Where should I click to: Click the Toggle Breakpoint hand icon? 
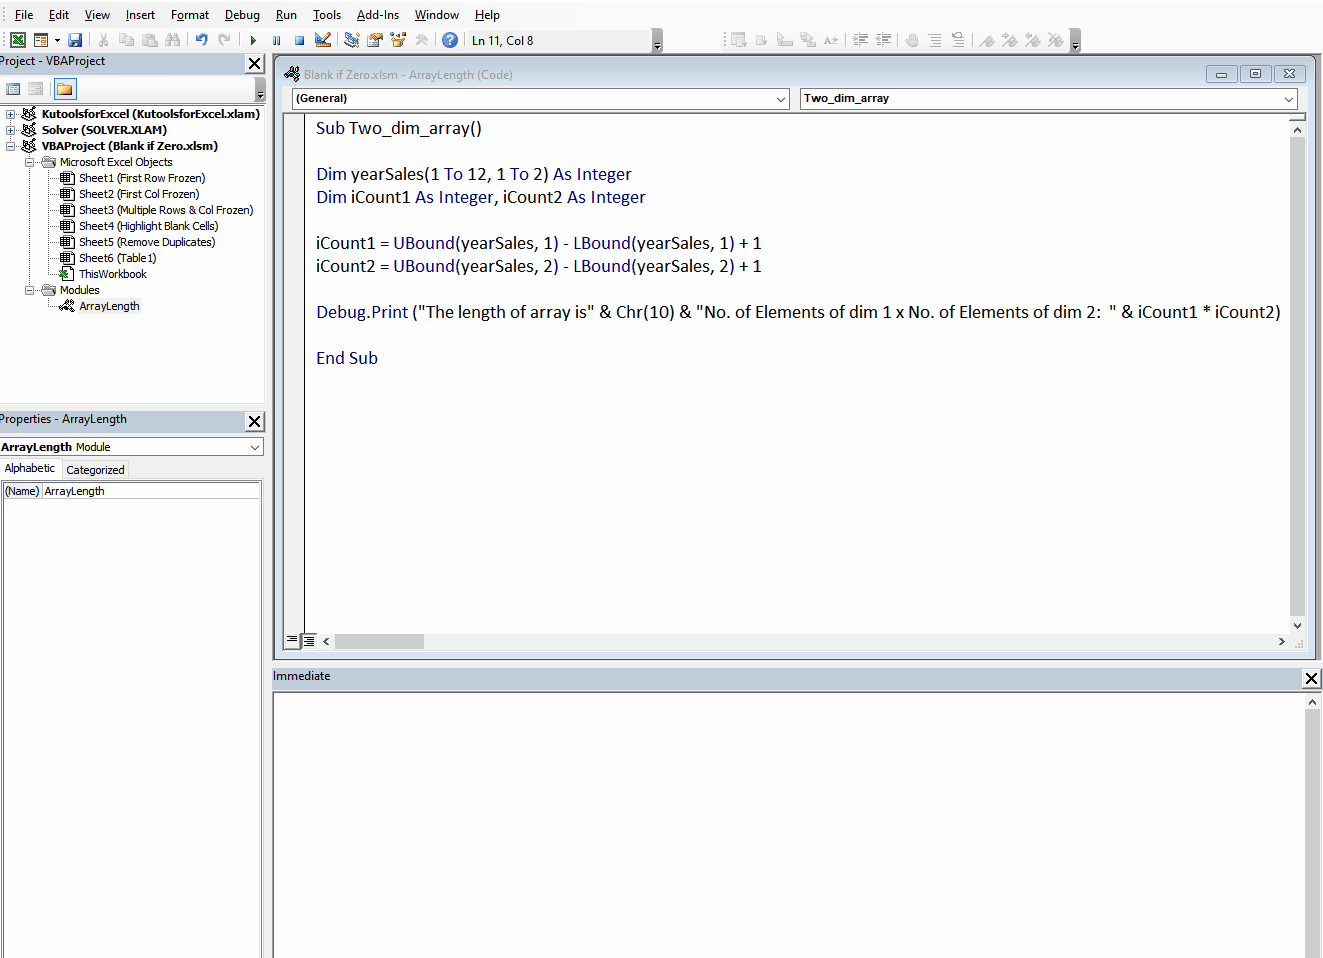pyautogui.click(x=912, y=40)
